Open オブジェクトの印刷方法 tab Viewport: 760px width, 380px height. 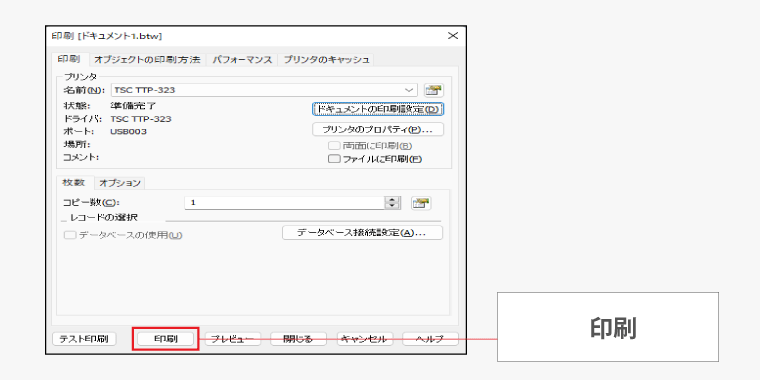pyautogui.click(x=147, y=60)
